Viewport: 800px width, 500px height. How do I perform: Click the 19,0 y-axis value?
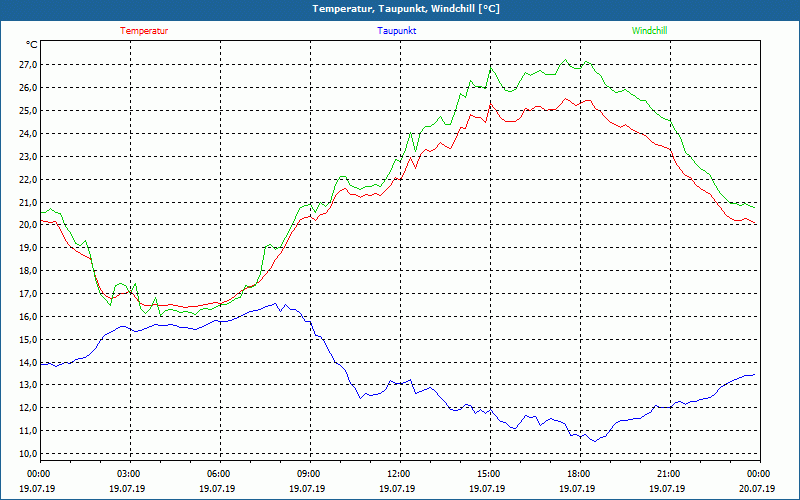pyautogui.click(x=28, y=247)
